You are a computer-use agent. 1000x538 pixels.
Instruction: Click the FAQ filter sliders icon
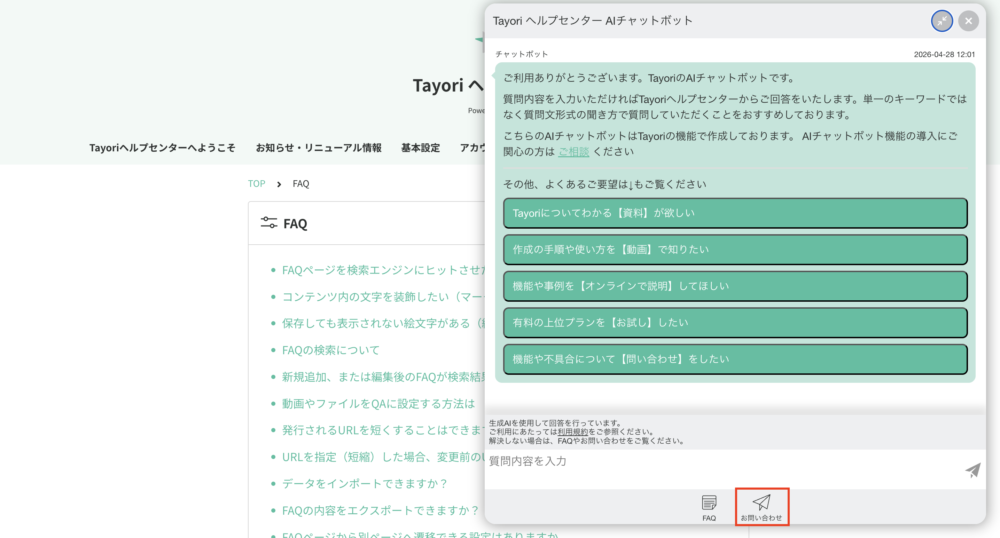[268, 222]
